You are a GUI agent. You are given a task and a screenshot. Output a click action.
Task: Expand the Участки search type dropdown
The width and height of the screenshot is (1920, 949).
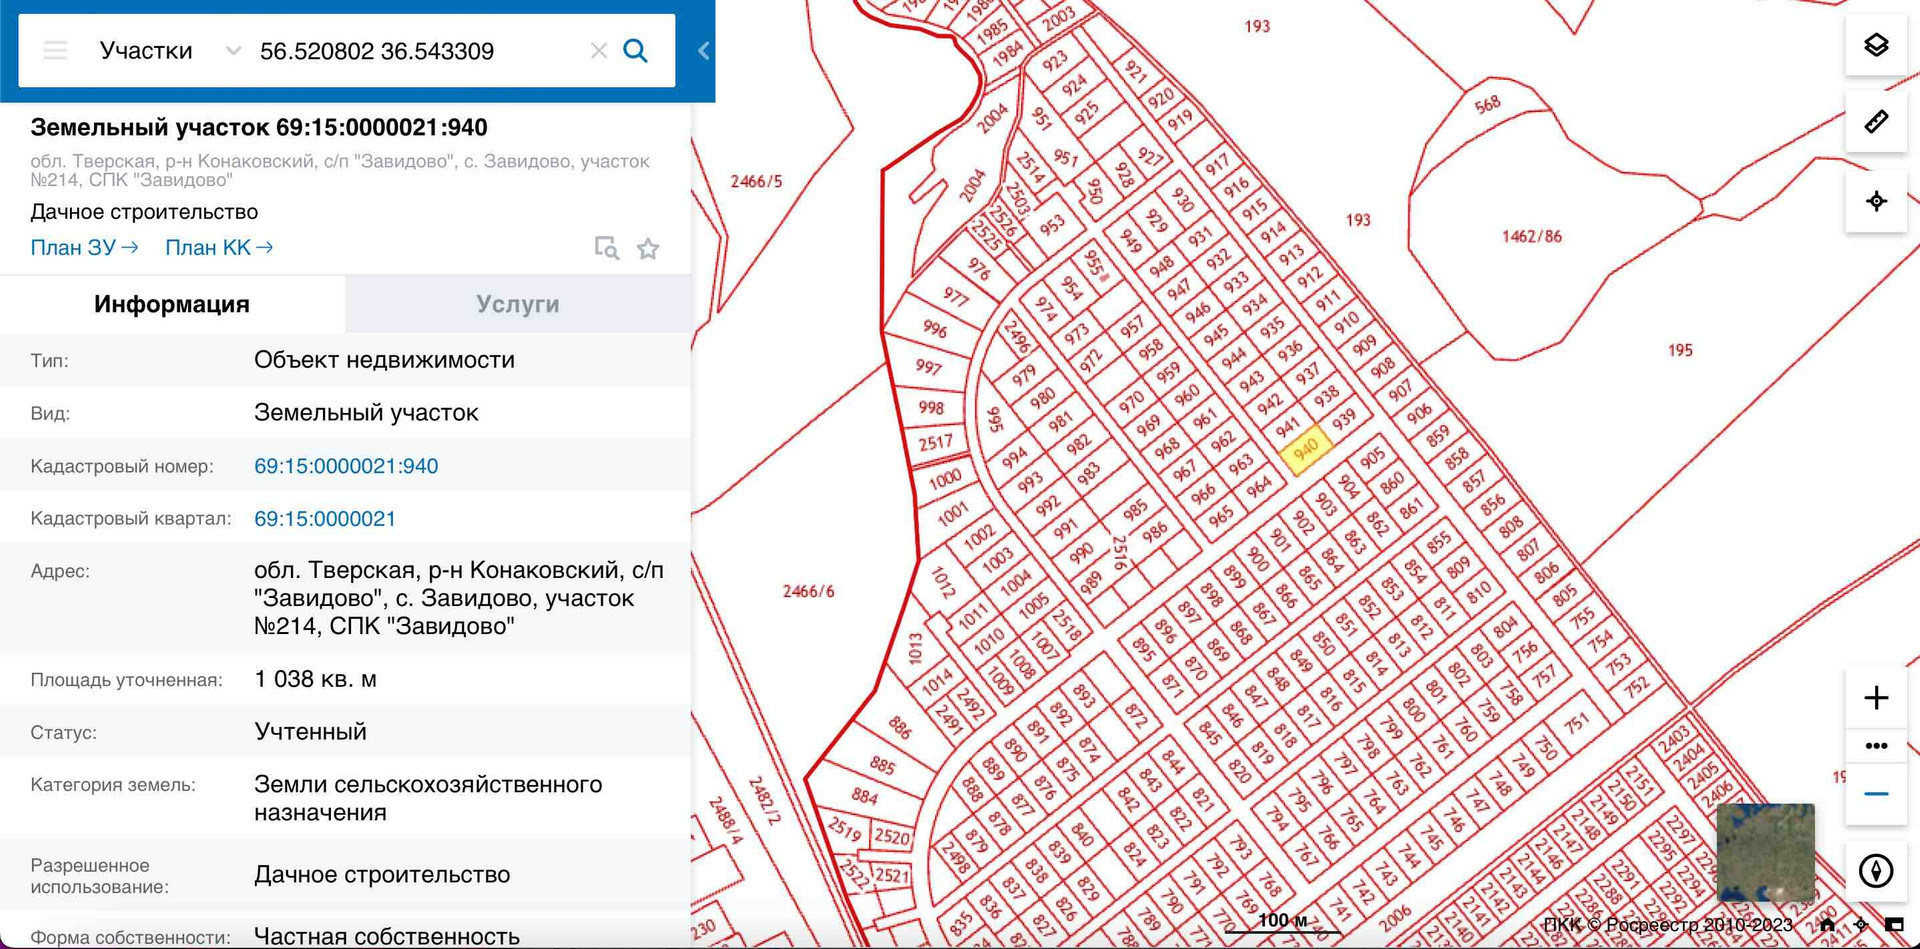click(232, 51)
